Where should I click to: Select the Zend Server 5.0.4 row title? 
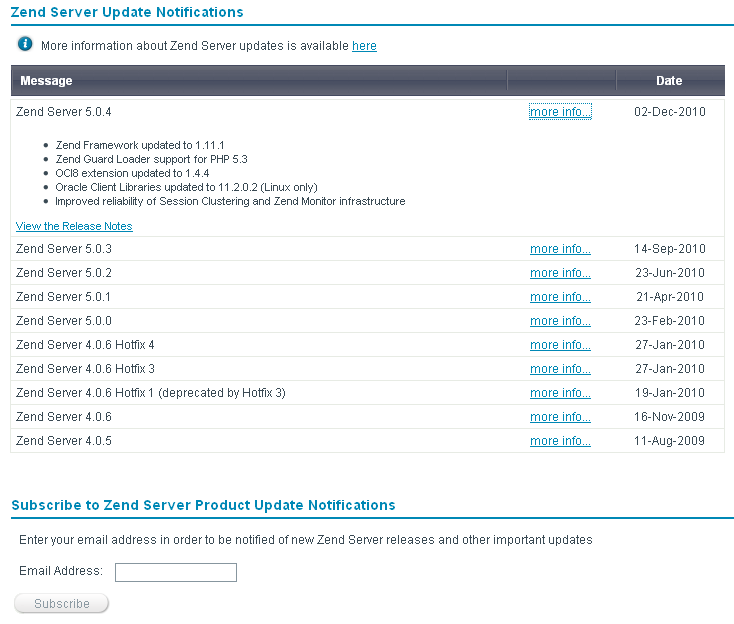pos(64,112)
